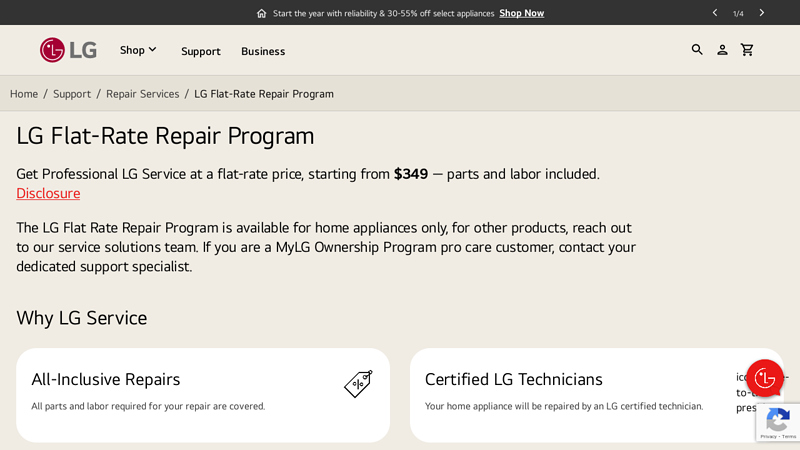
Task: Go to Repair Services breadcrumb
Action: tap(142, 94)
